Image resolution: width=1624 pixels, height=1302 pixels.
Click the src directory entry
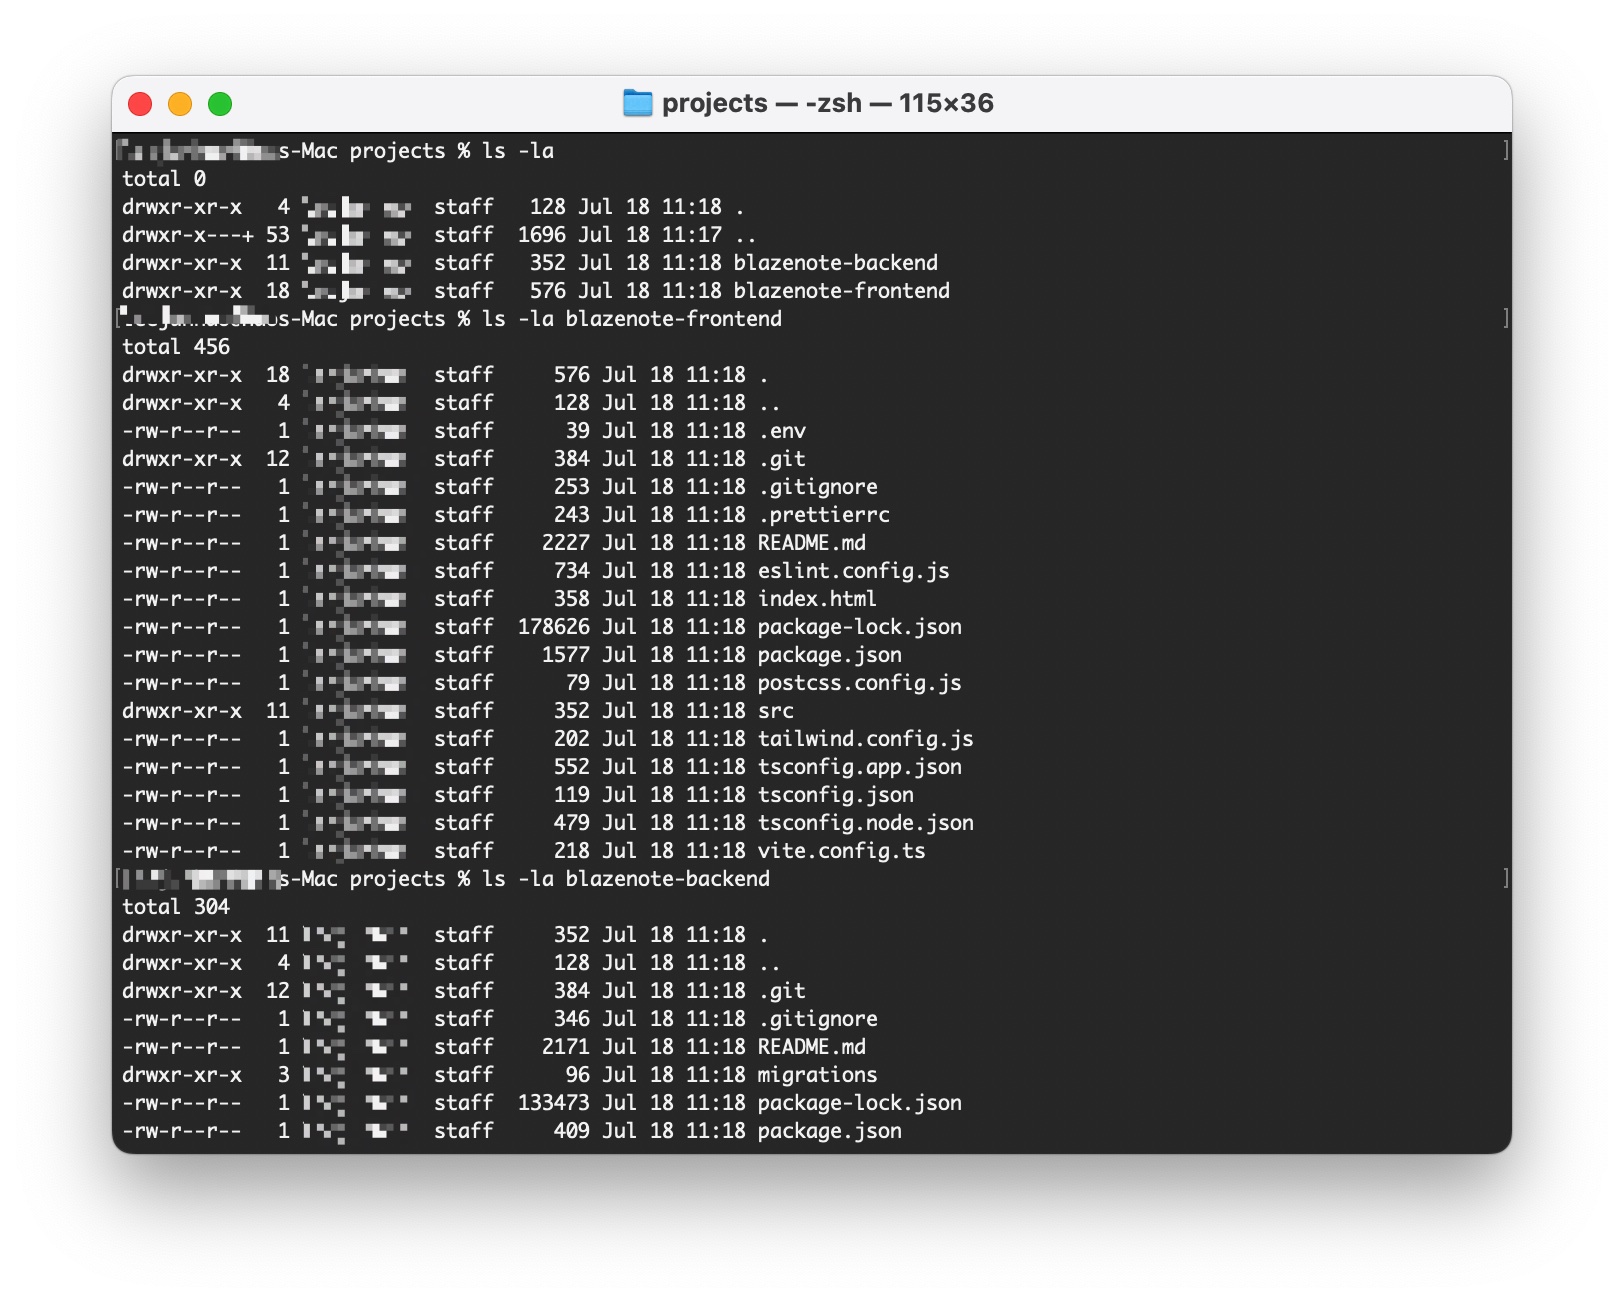(775, 711)
